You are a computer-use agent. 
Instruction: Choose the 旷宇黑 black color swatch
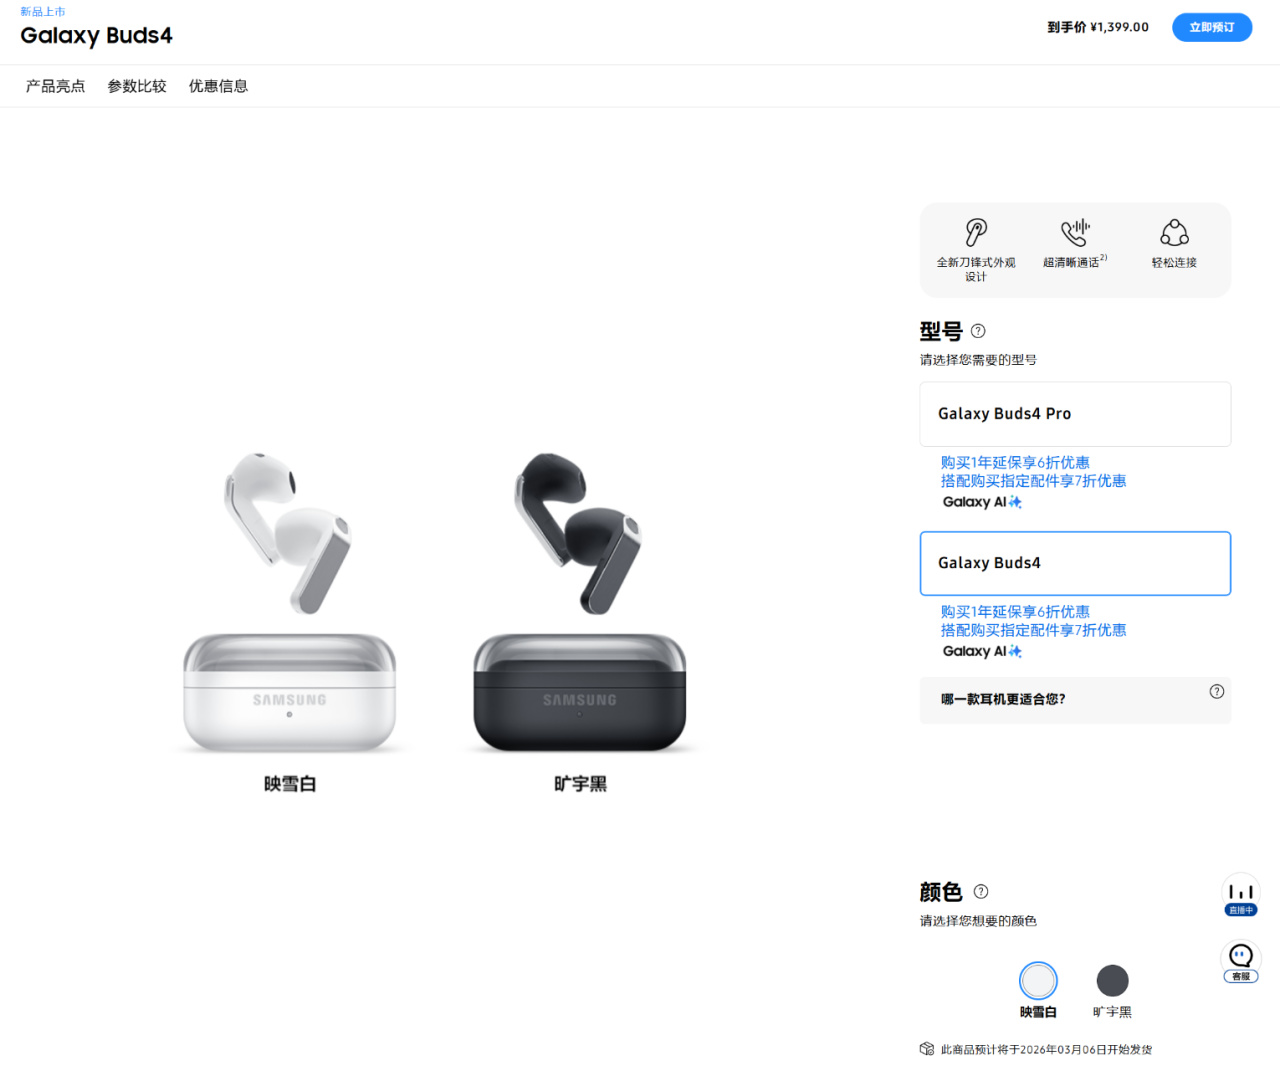point(1112,980)
